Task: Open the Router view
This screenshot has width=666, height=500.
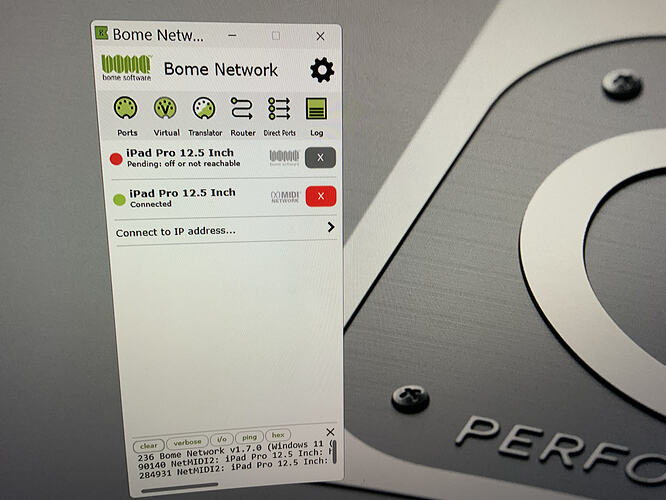Action: [243, 116]
